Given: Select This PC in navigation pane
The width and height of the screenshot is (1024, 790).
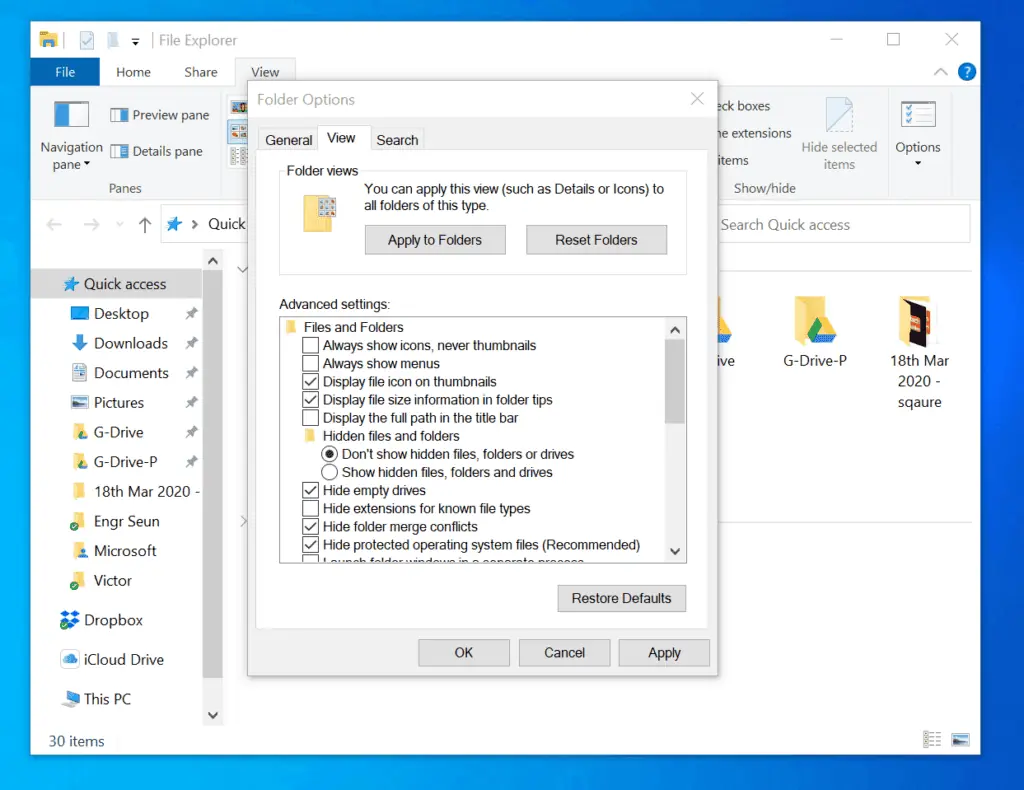Looking at the screenshot, I should pyautogui.click(x=107, y=699).
